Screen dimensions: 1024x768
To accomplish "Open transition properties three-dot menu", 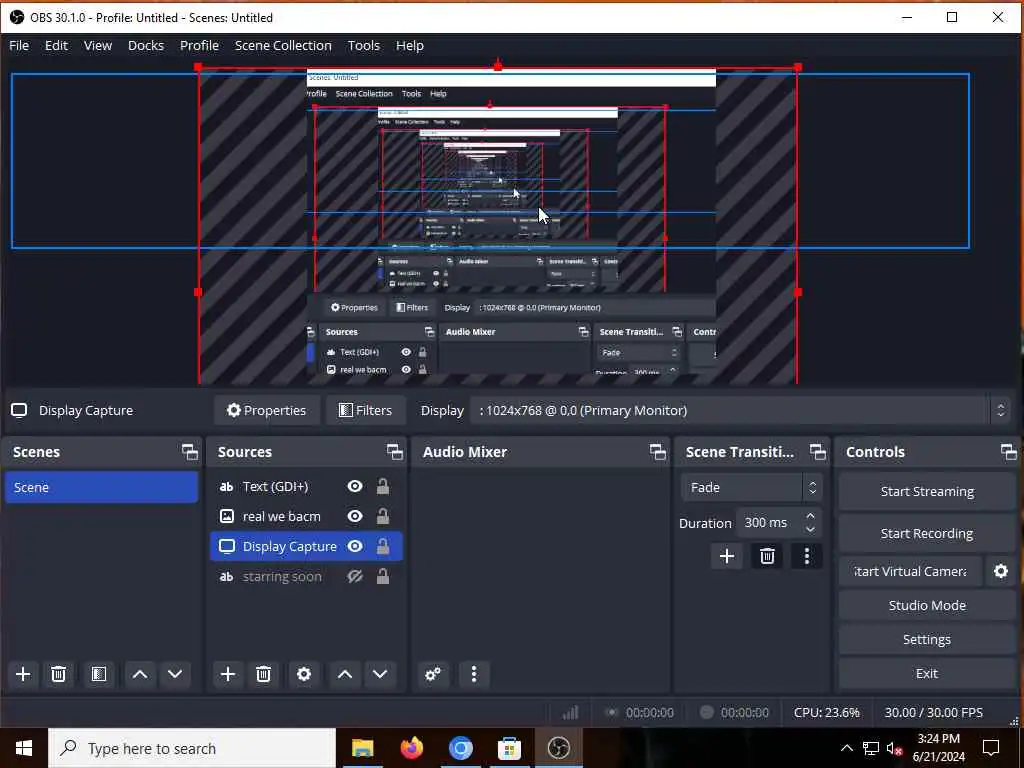I will point(807,556).
